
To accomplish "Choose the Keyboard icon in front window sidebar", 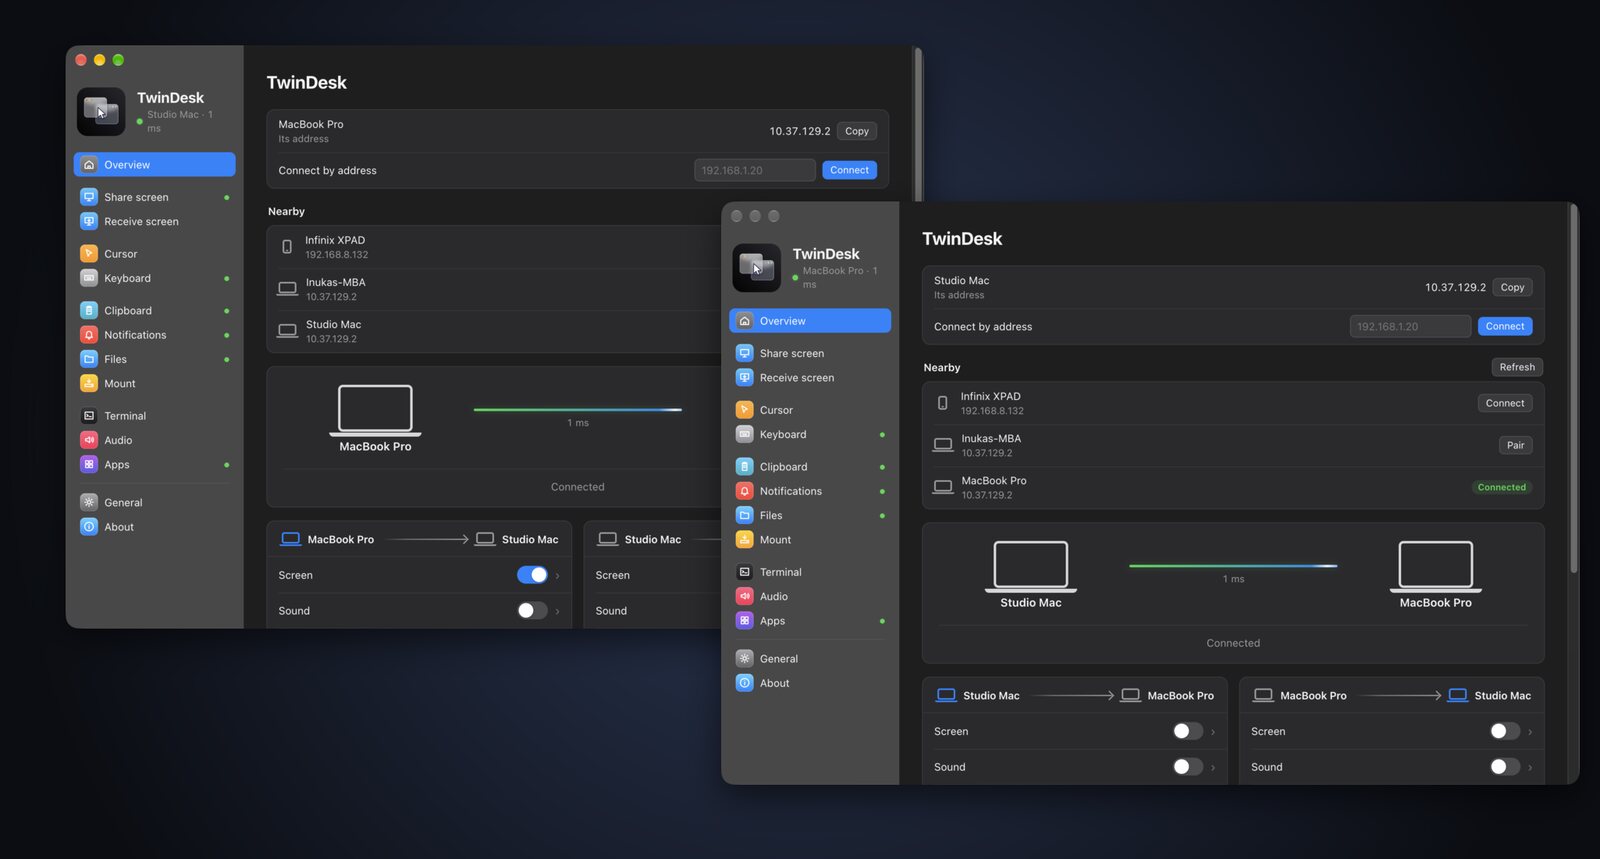I will click(744, 434).
